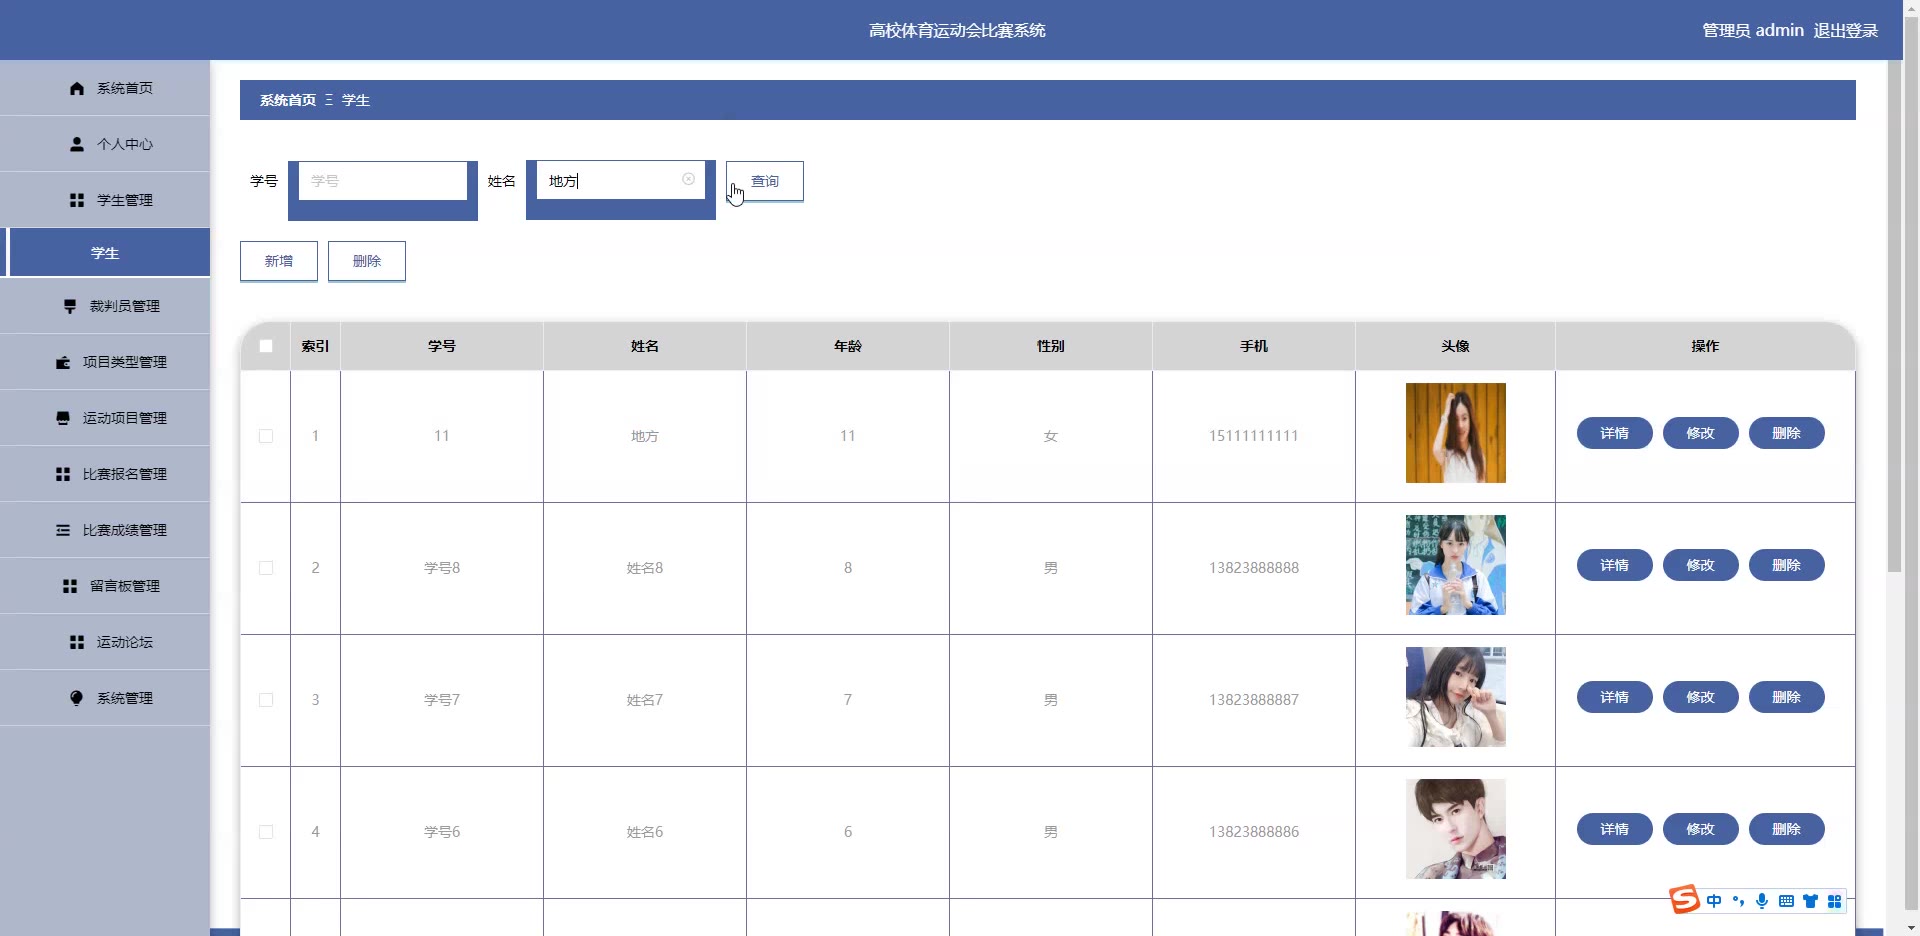Screen dimensions: 1920x936
Task: Click 修改 for student 姓名8
Action: (x=1701, y=565)
